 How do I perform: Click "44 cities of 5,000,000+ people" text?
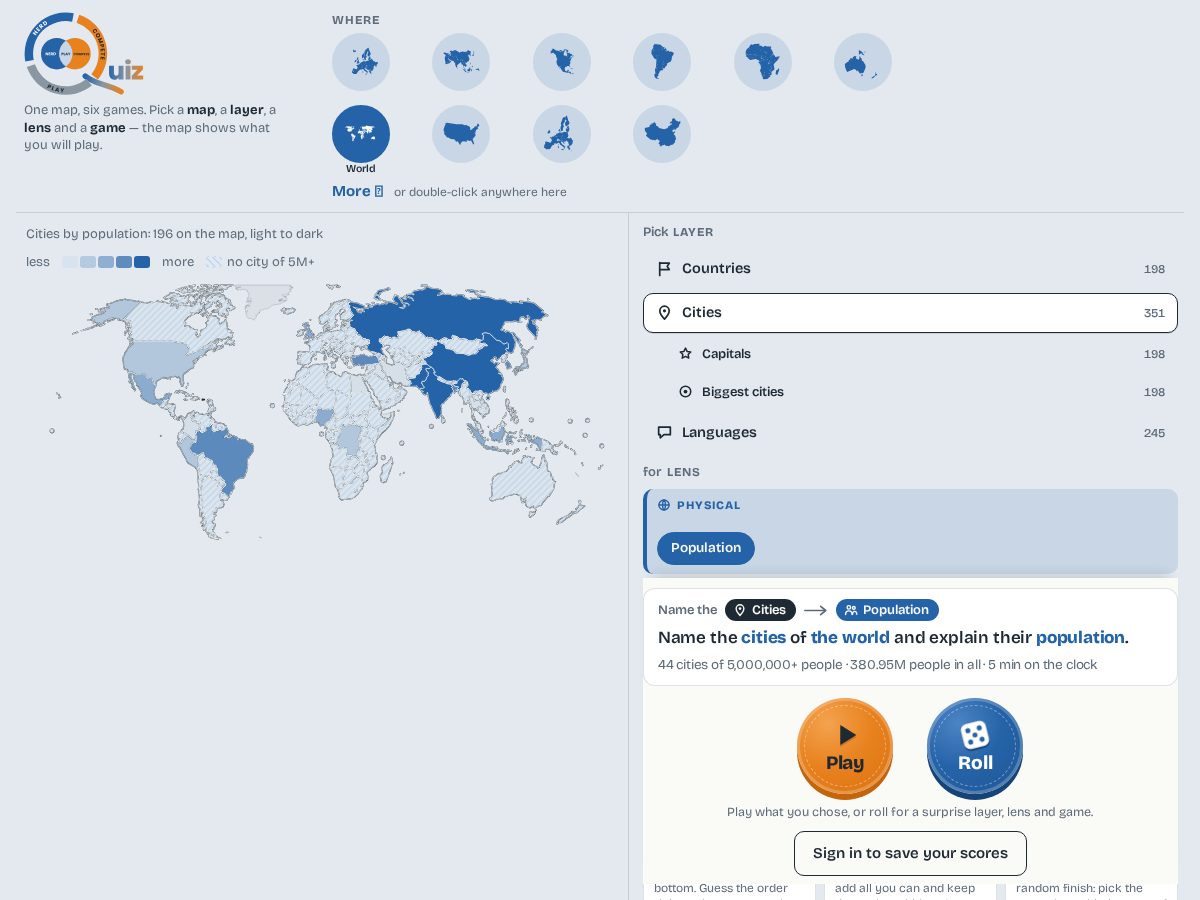(x=750, y=665)
